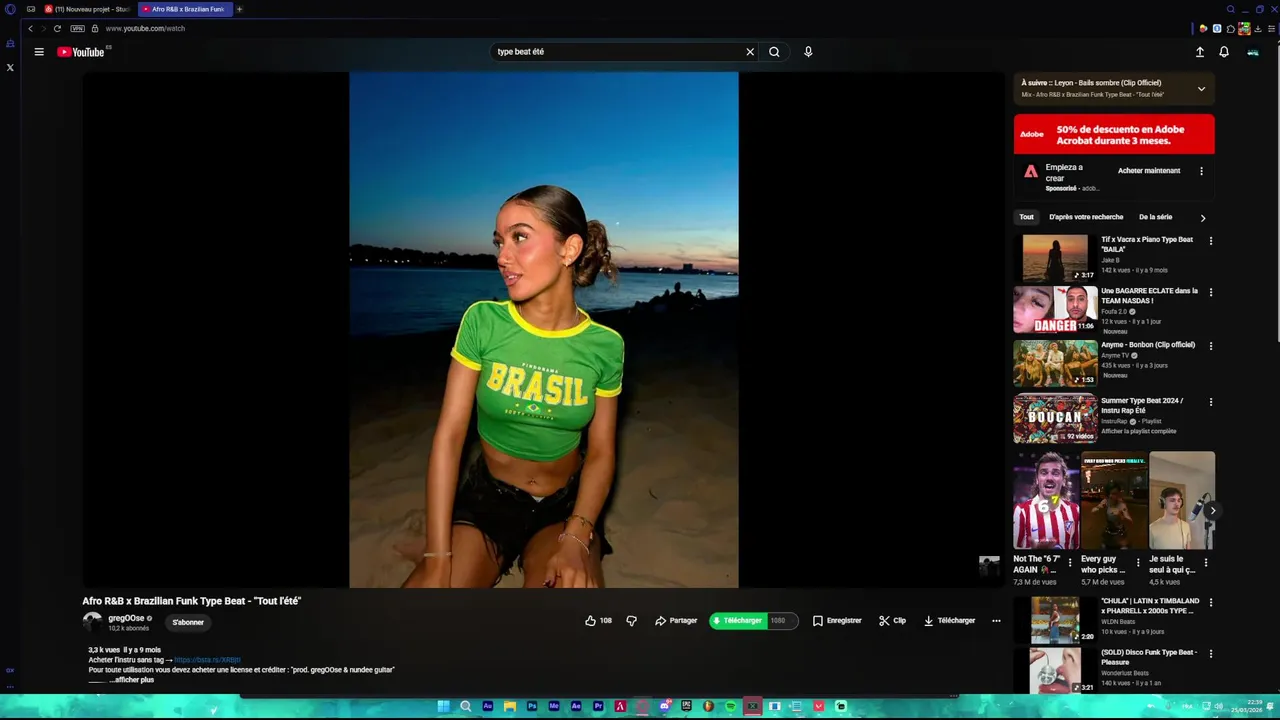Go back in the browser
Screen dimensions: 1280x720
tap(30, 28)
